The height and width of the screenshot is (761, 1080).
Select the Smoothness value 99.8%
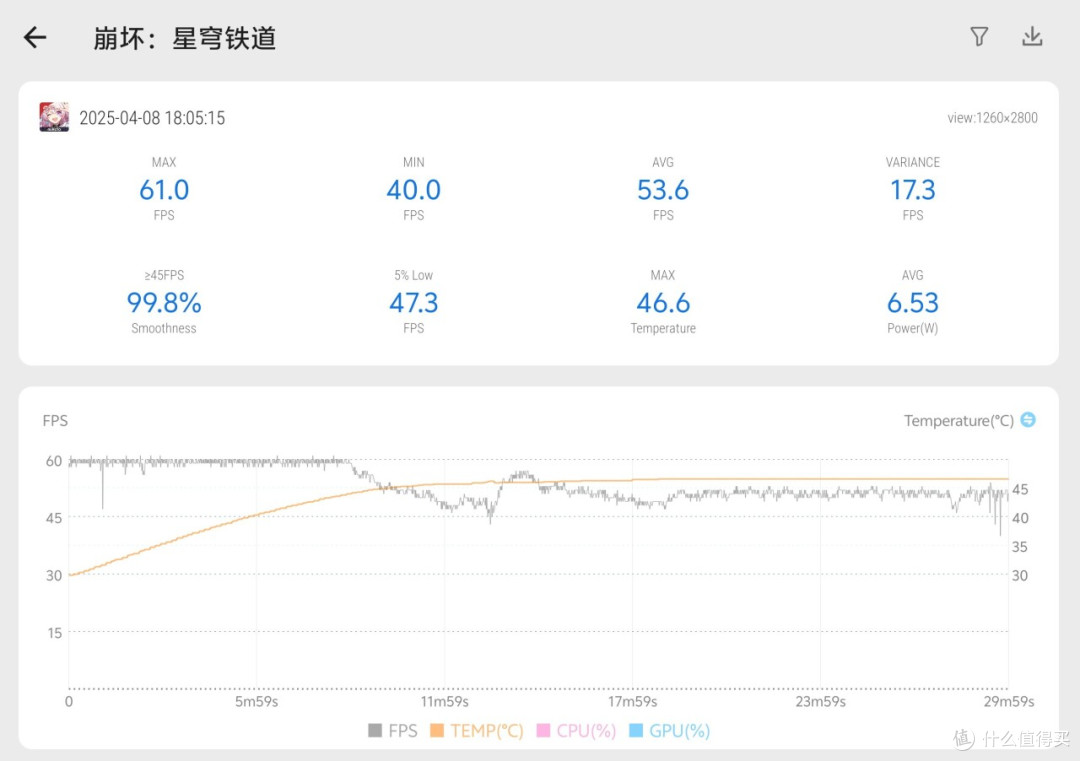[x=164, y=302]
